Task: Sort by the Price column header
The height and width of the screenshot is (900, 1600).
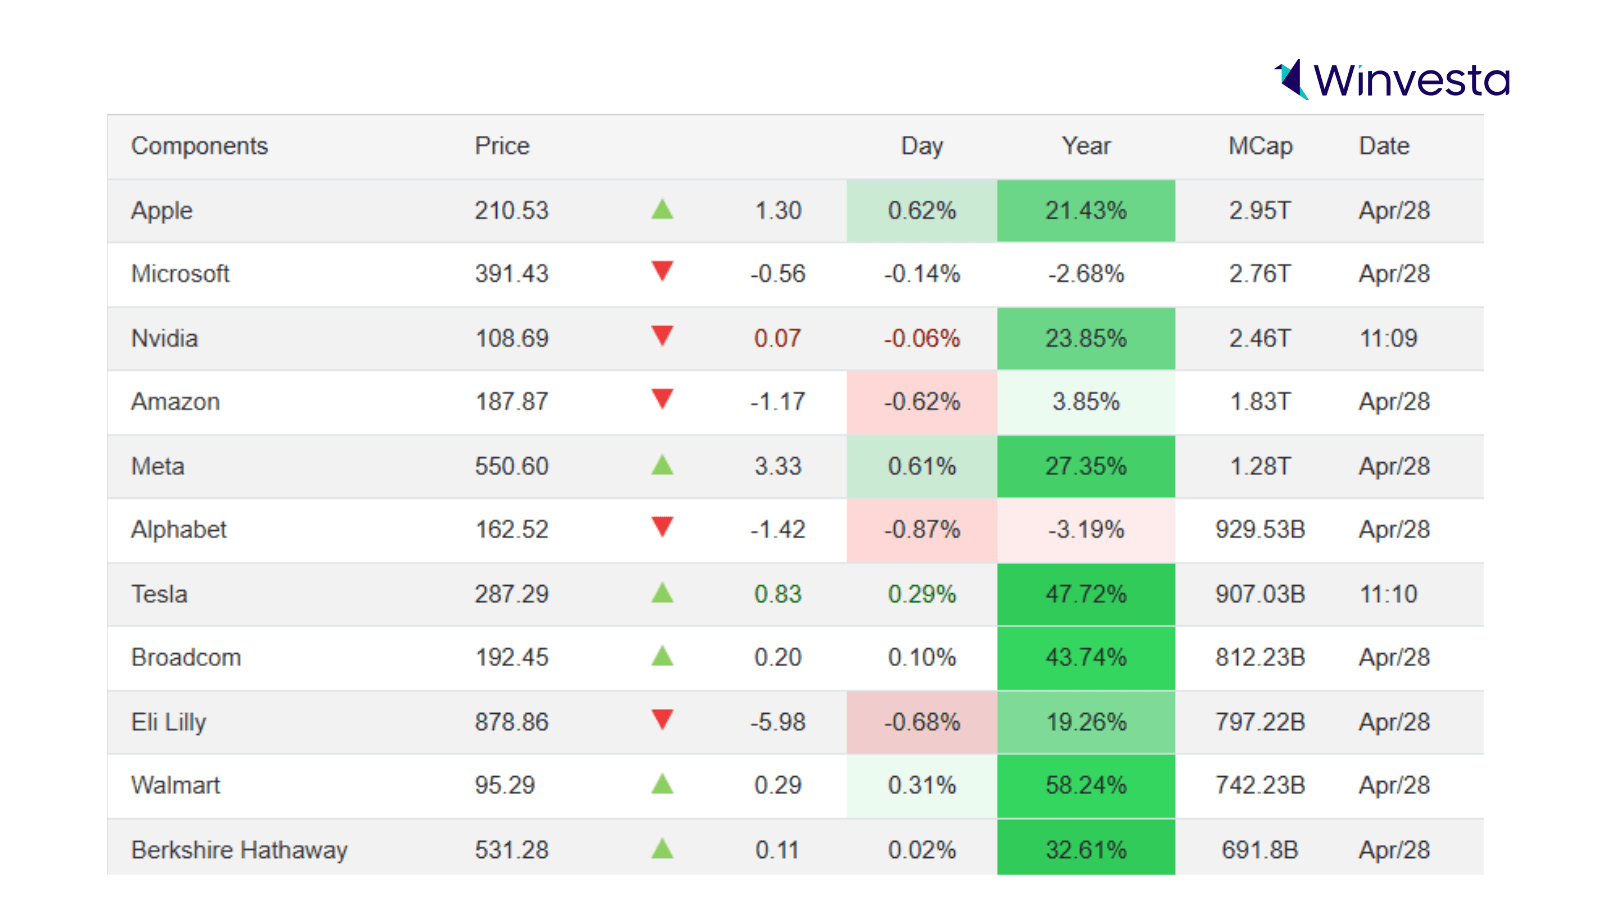Action: tap(502, 146)
